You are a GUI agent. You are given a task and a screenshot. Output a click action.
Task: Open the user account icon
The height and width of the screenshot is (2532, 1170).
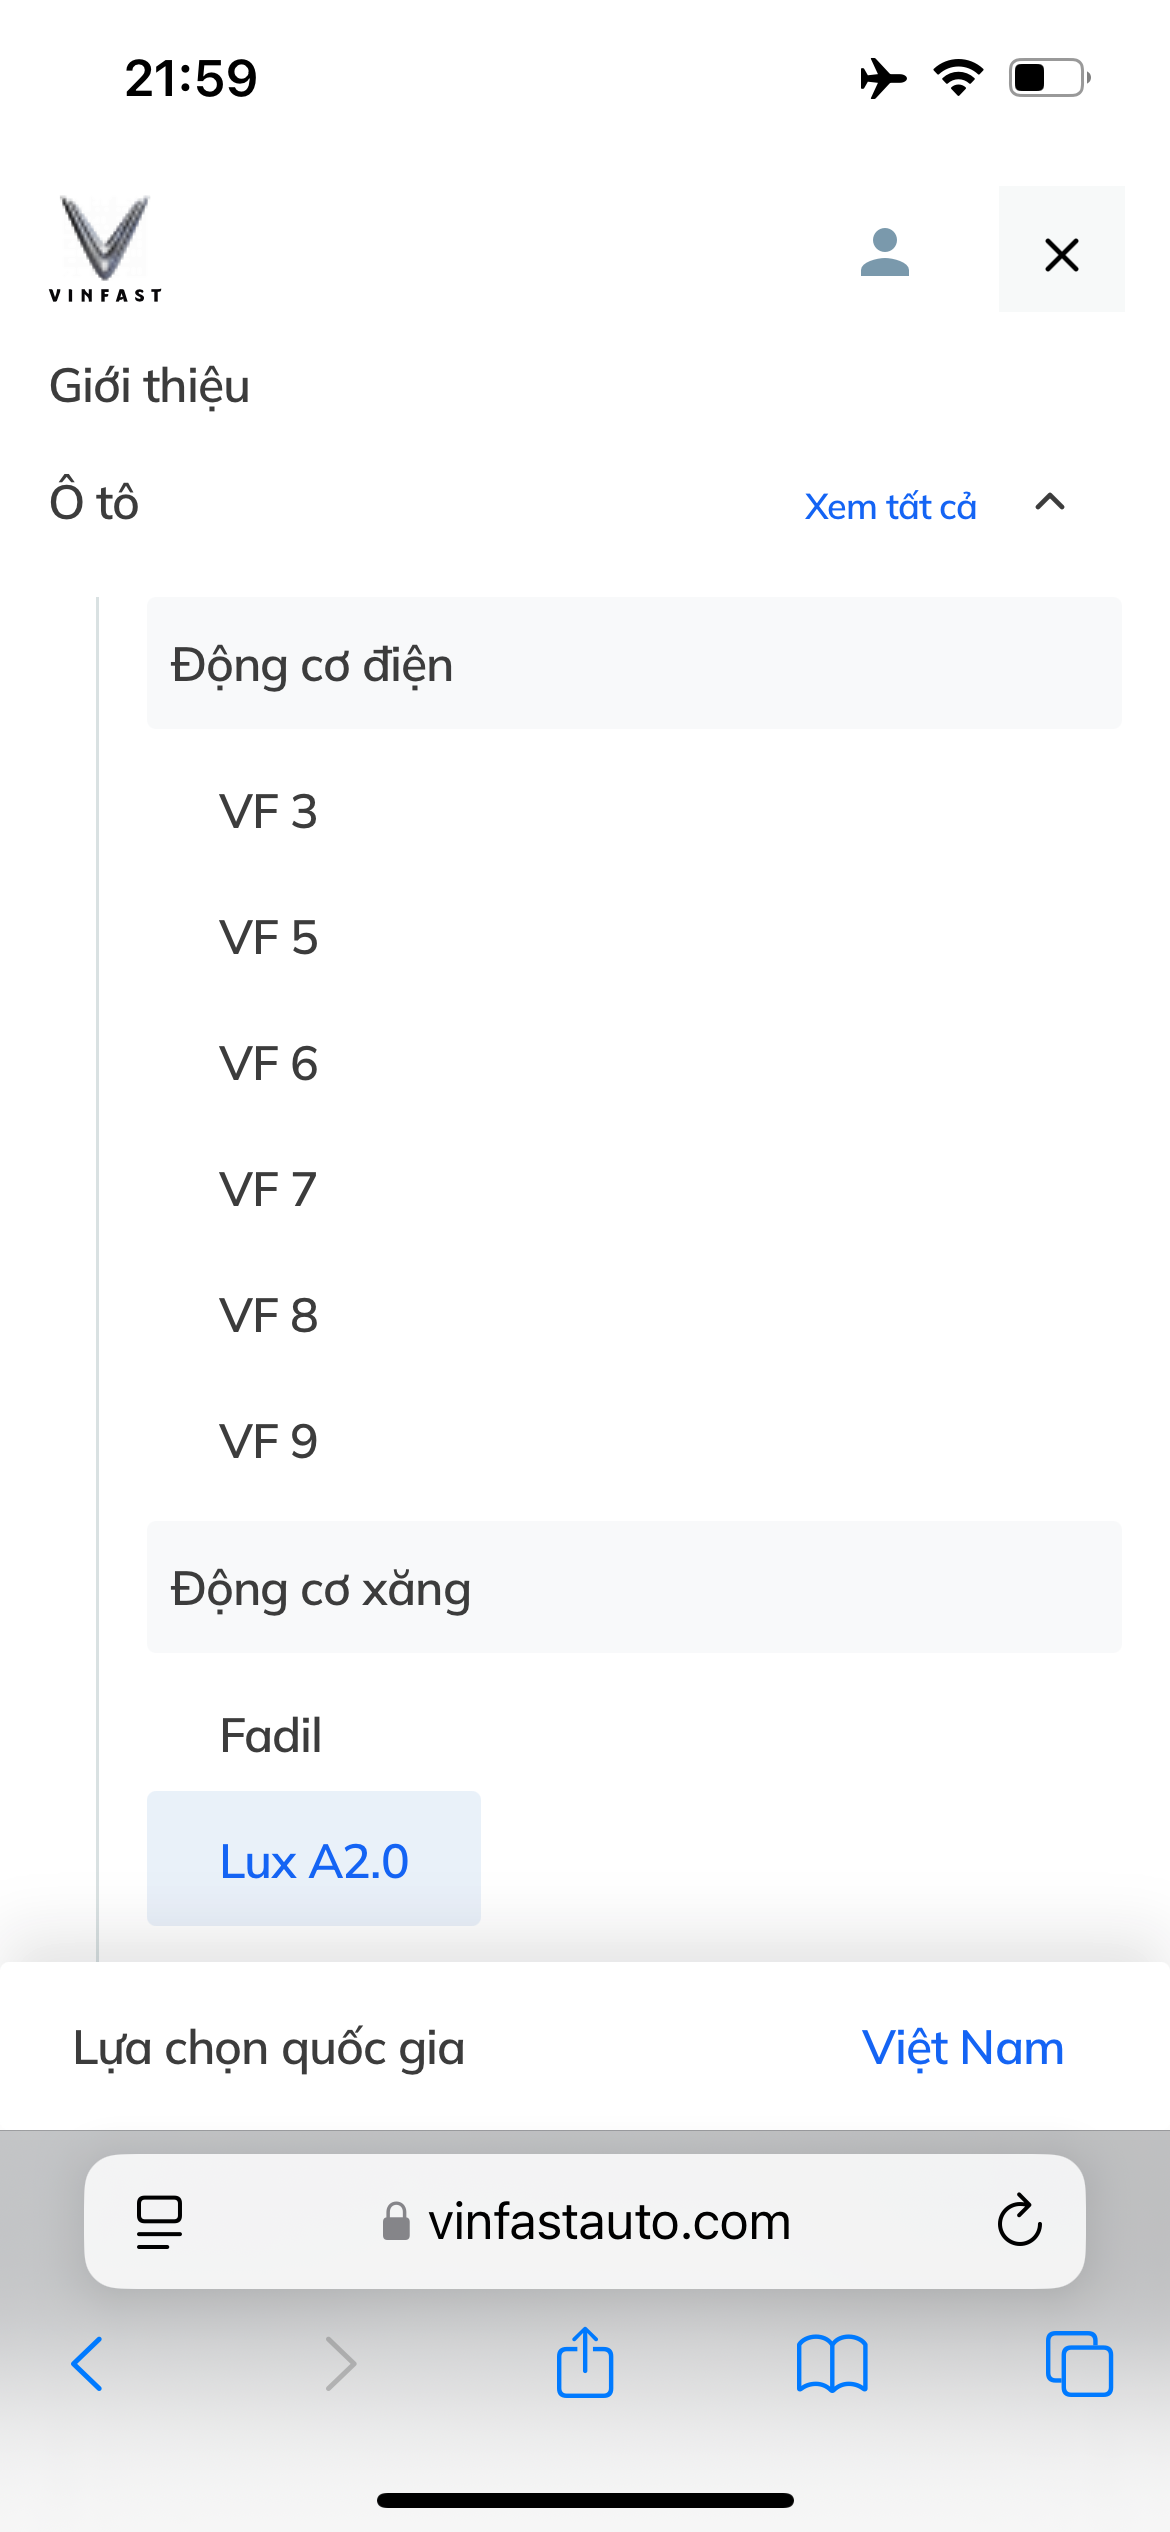pyautogui.click(x=885, y=252)
